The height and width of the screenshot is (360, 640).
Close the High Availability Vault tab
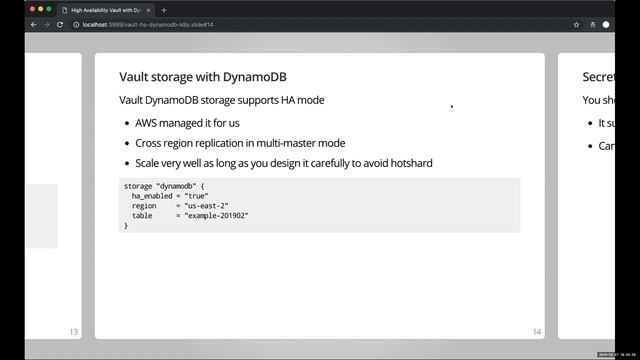[149, 10]
